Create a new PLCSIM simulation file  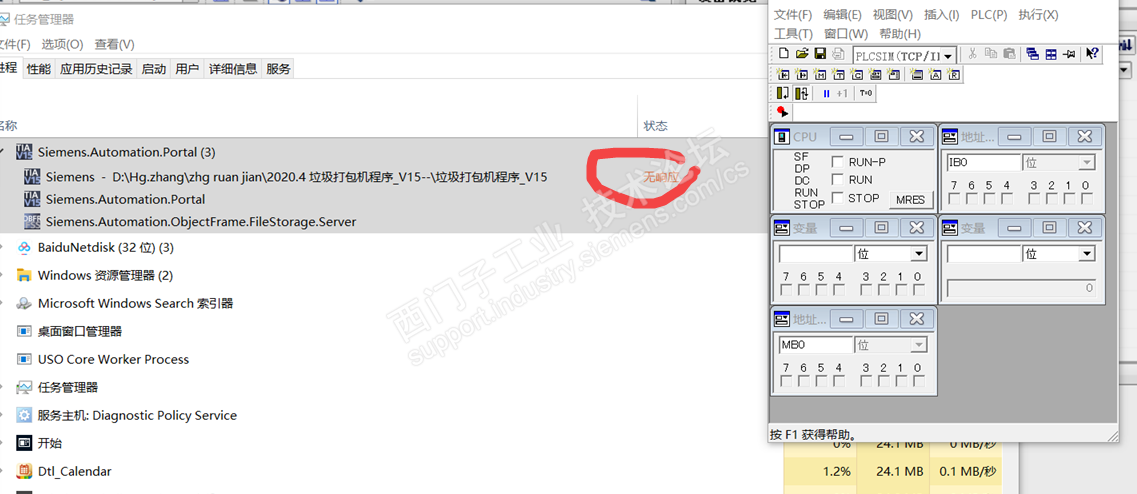(784, 54)
